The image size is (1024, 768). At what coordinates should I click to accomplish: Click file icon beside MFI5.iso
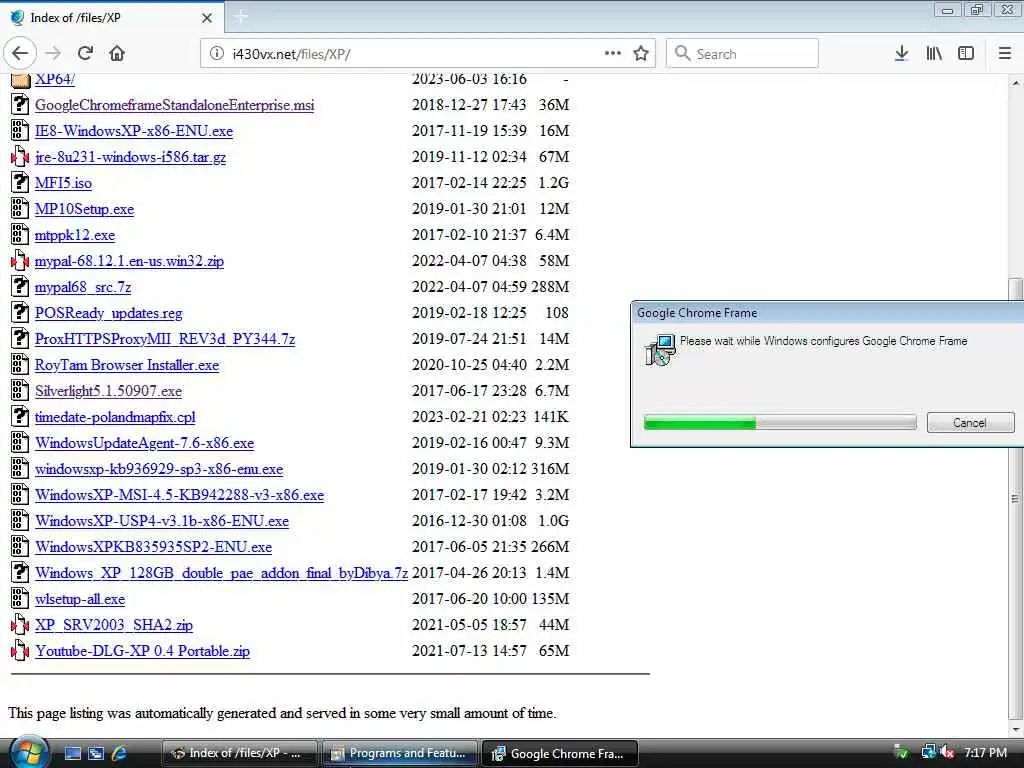(20, 182)
